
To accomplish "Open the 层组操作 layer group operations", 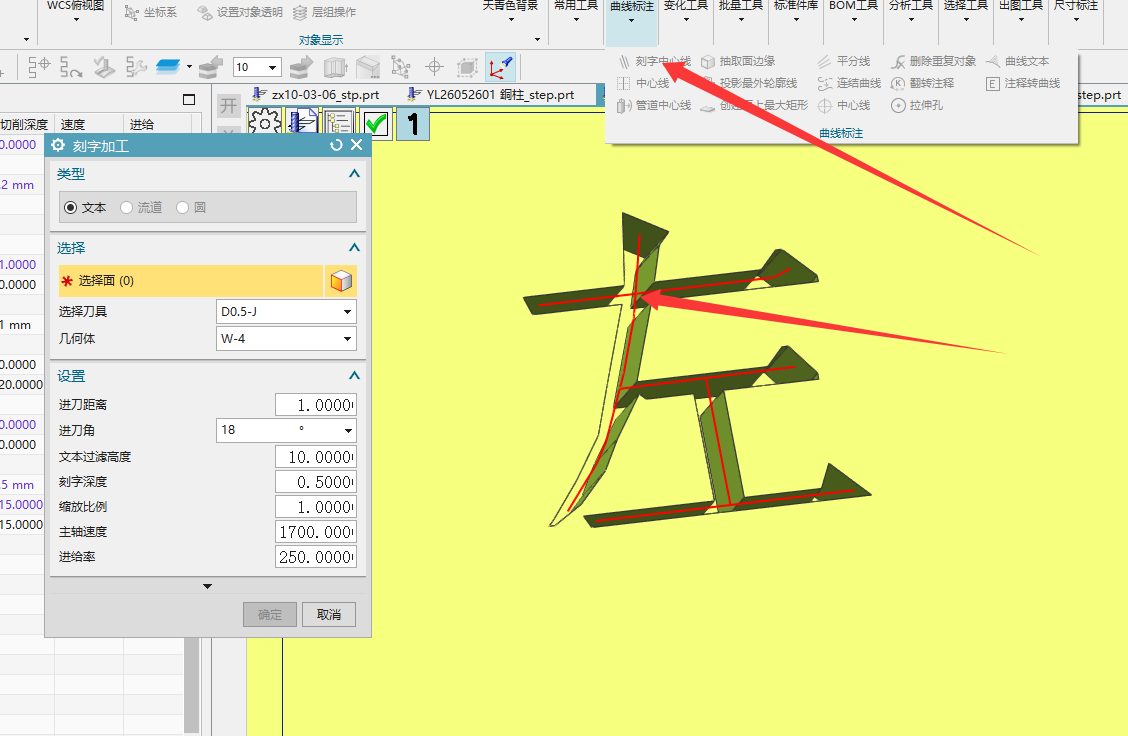I will [324, 12].
